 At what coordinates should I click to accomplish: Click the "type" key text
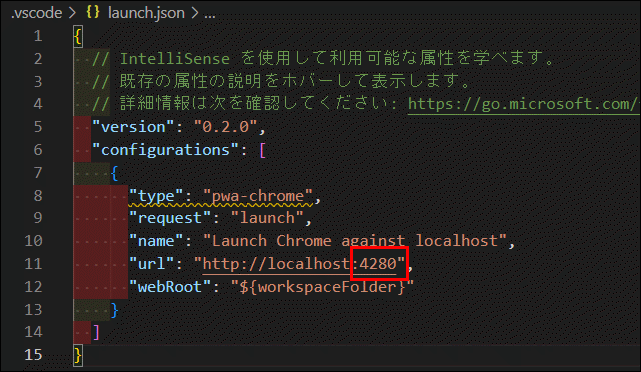tap(155, 196)
